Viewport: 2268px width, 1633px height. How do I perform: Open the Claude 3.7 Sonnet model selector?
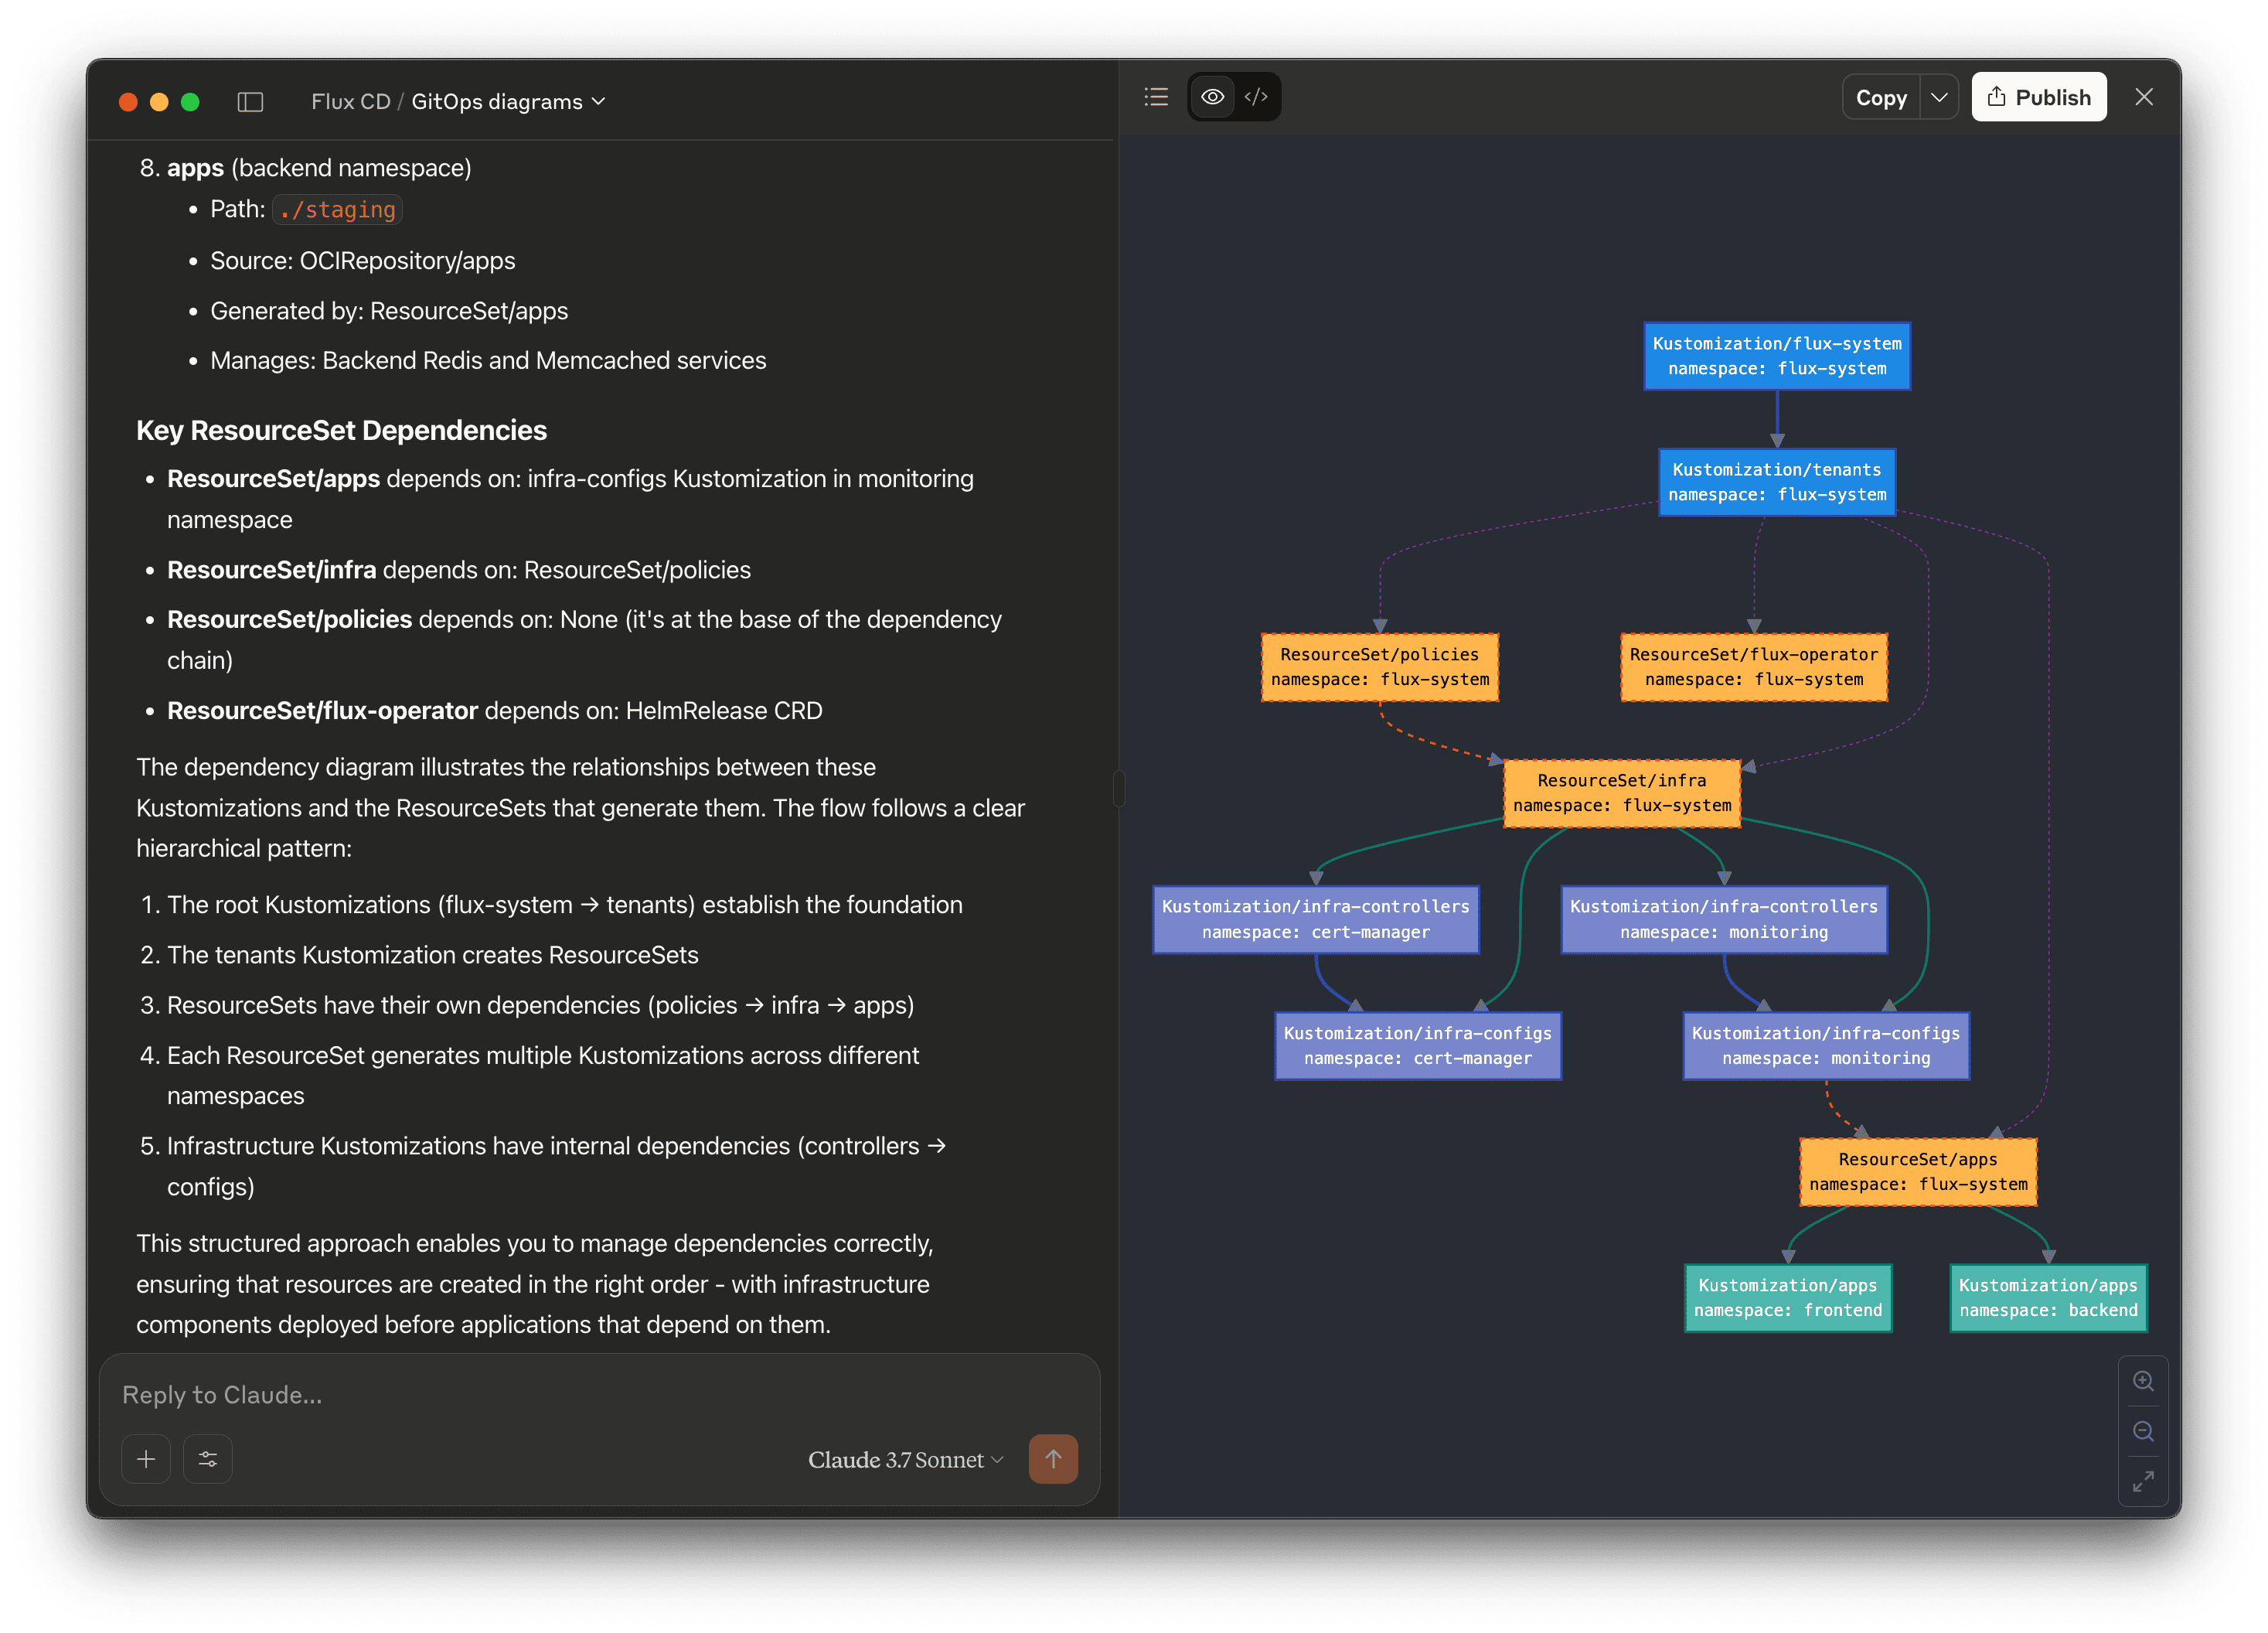coord(904,1460)
